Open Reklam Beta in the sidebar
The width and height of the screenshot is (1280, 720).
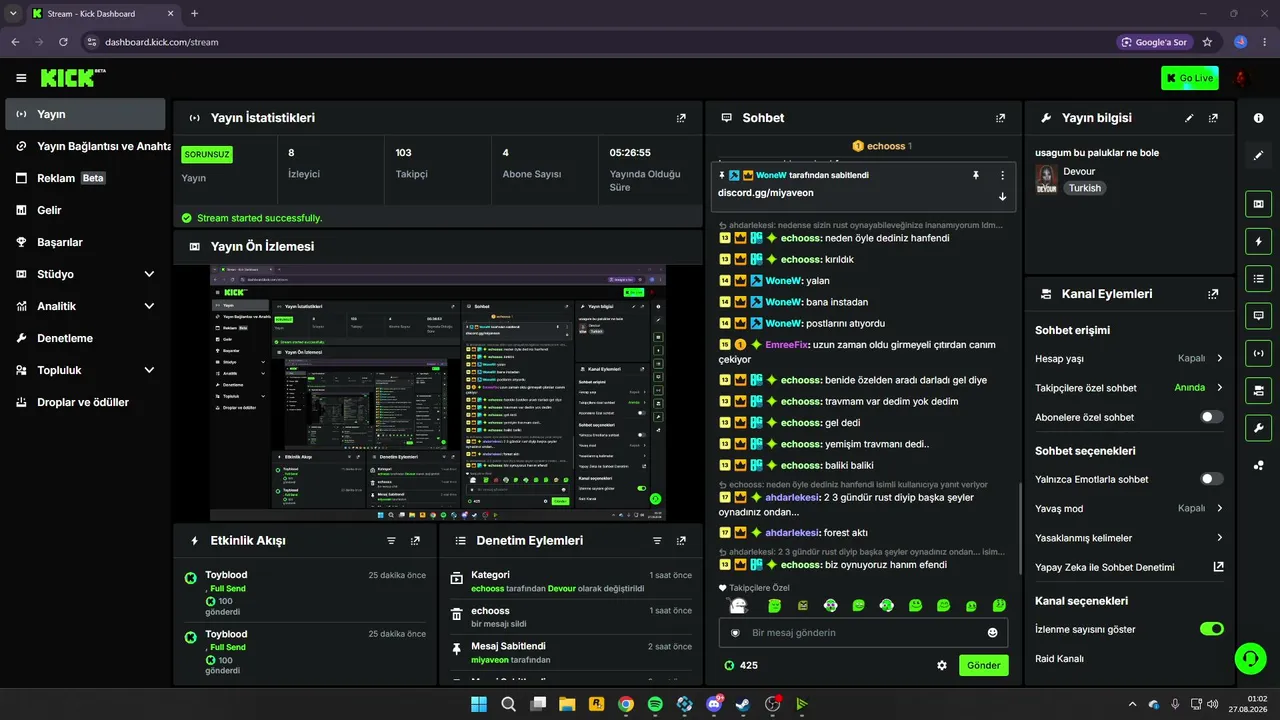coord(85,178)
